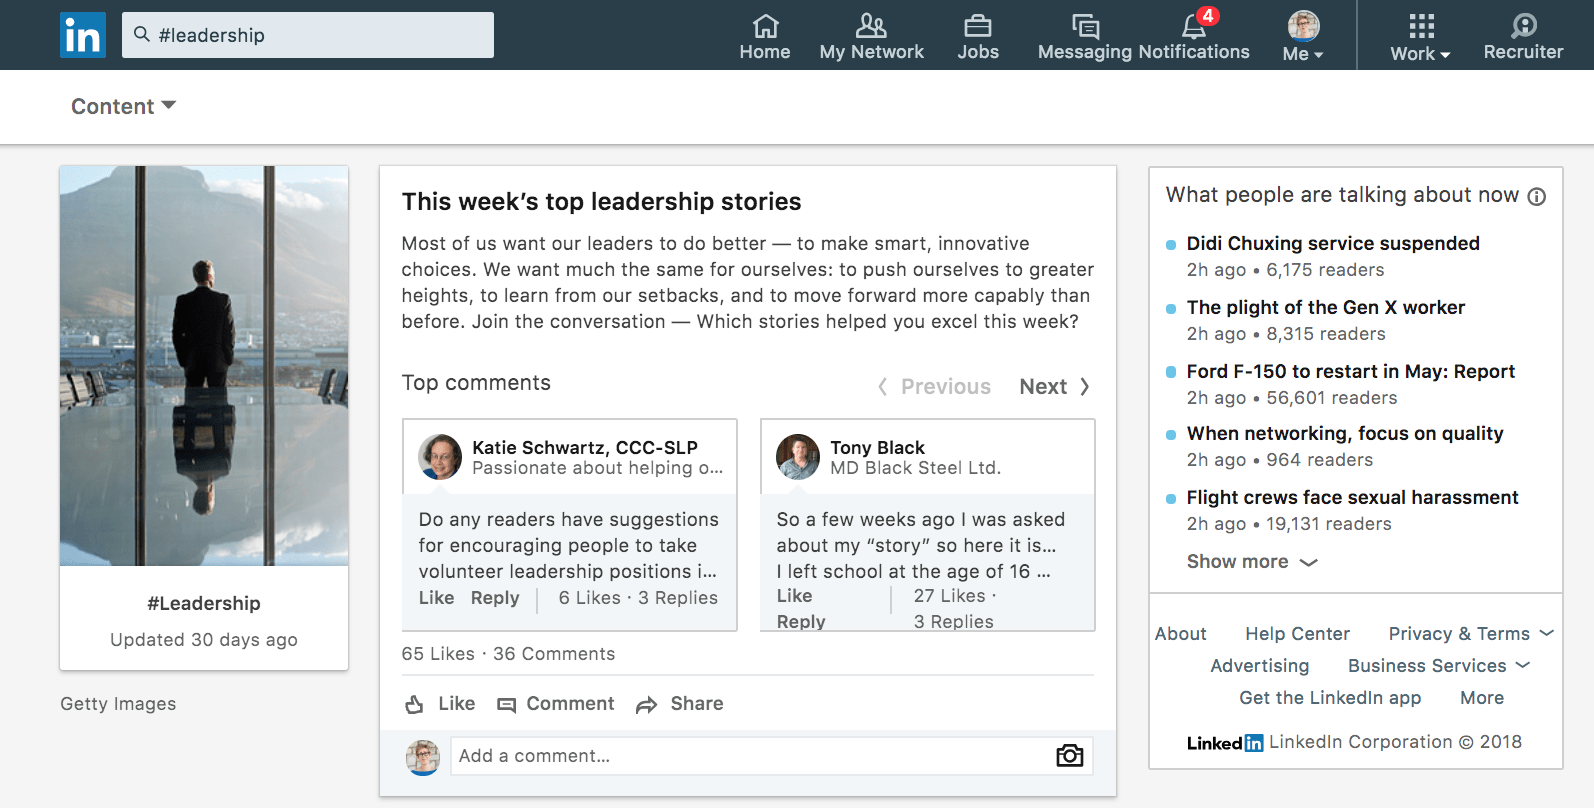The width and height of the screenshot is (1594, 808).
Task: Click Get the LinkedIn app link
Action: point(1330,698)
